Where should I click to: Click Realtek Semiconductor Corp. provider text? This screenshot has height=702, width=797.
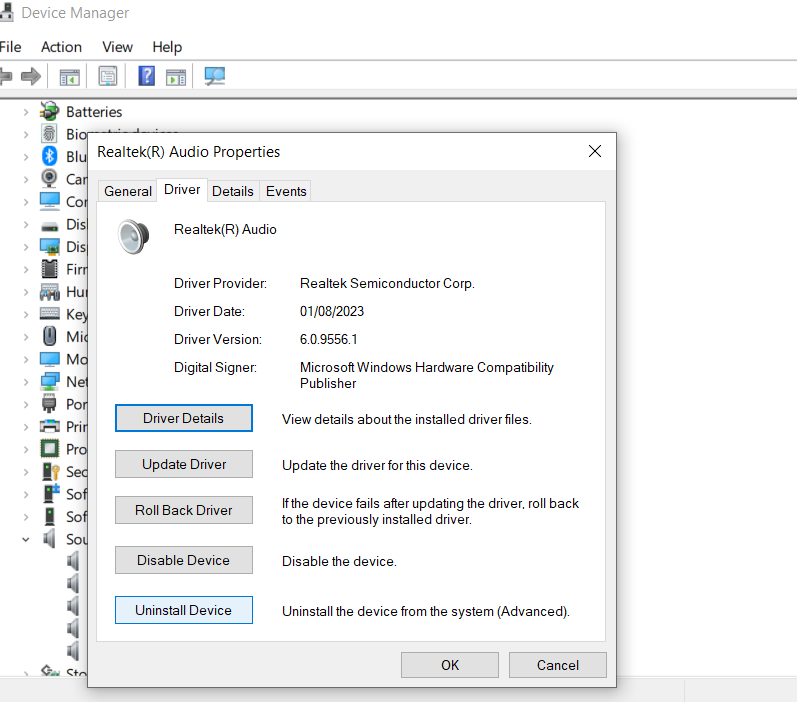point(387,283)
